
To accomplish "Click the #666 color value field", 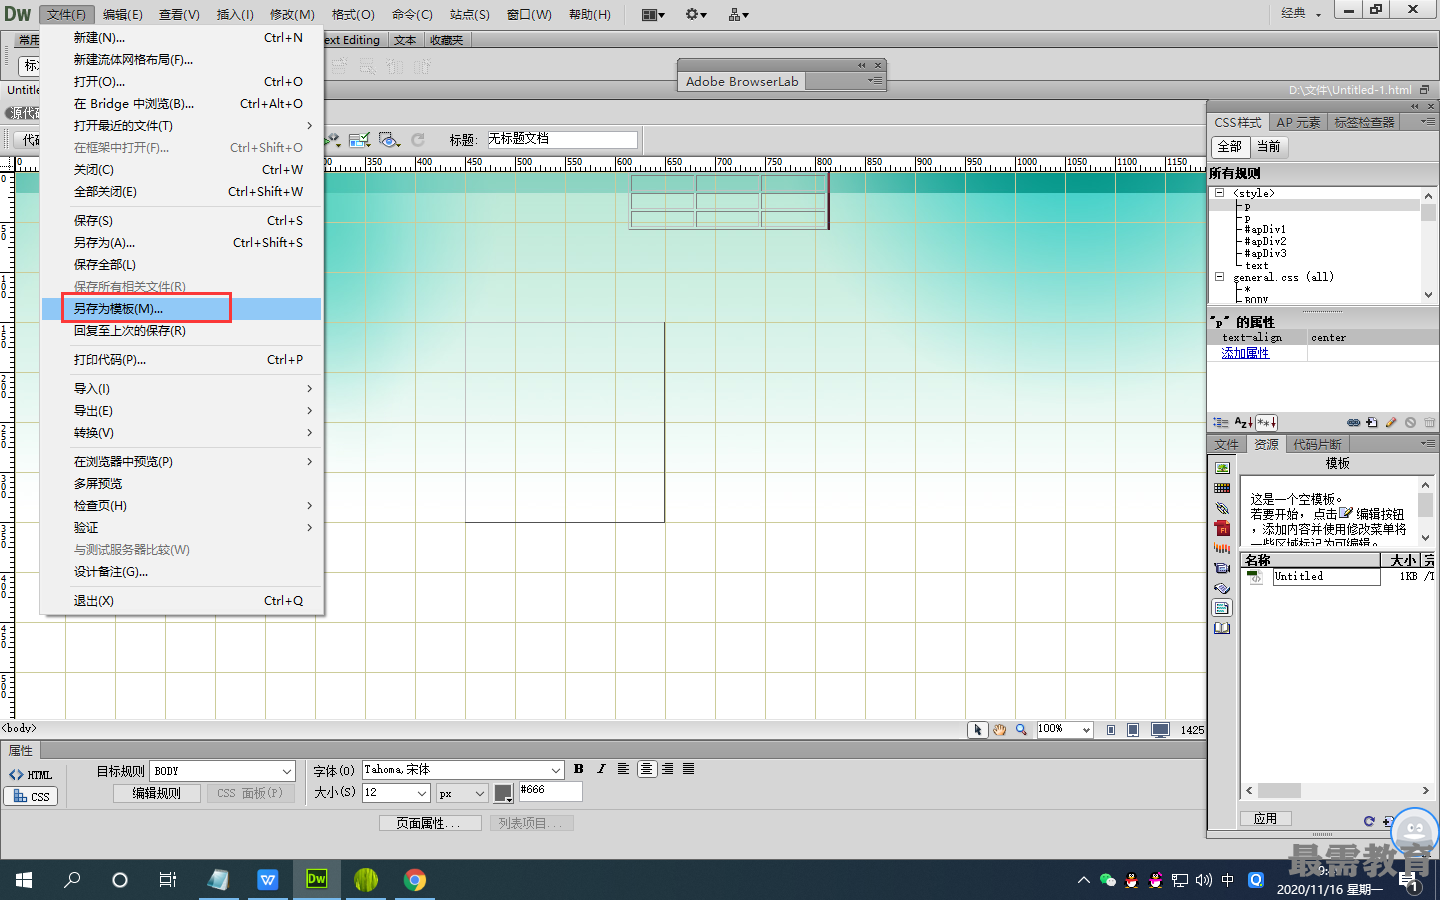I will (550, 791).
